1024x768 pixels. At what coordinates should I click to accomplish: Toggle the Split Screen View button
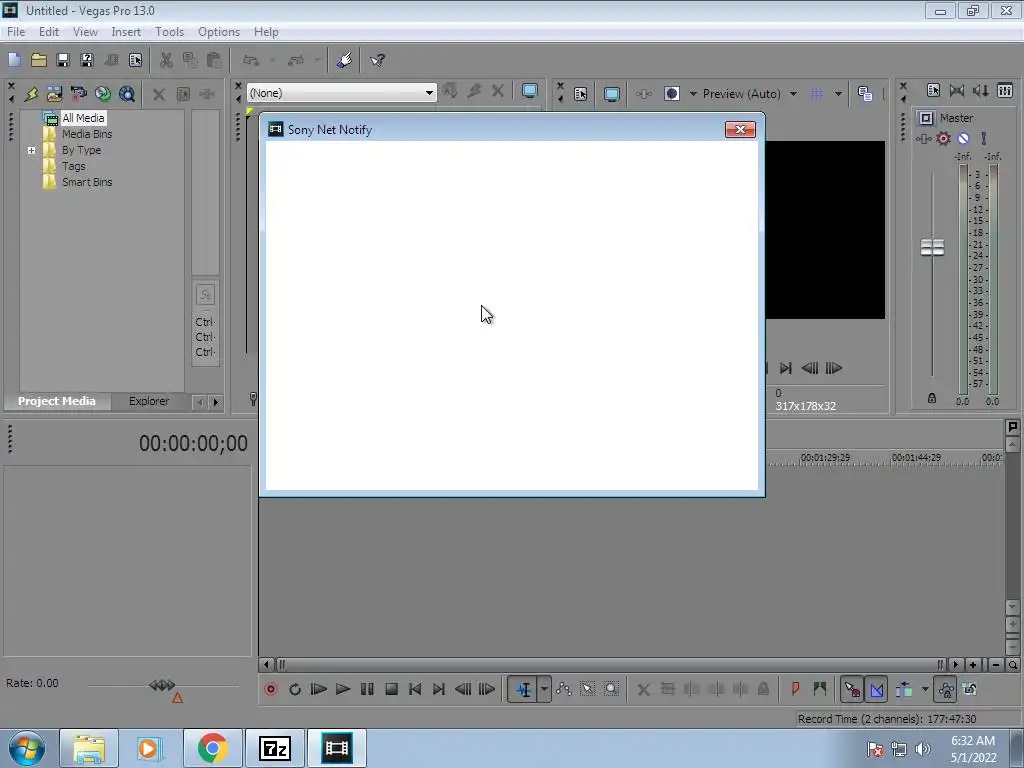671,94
